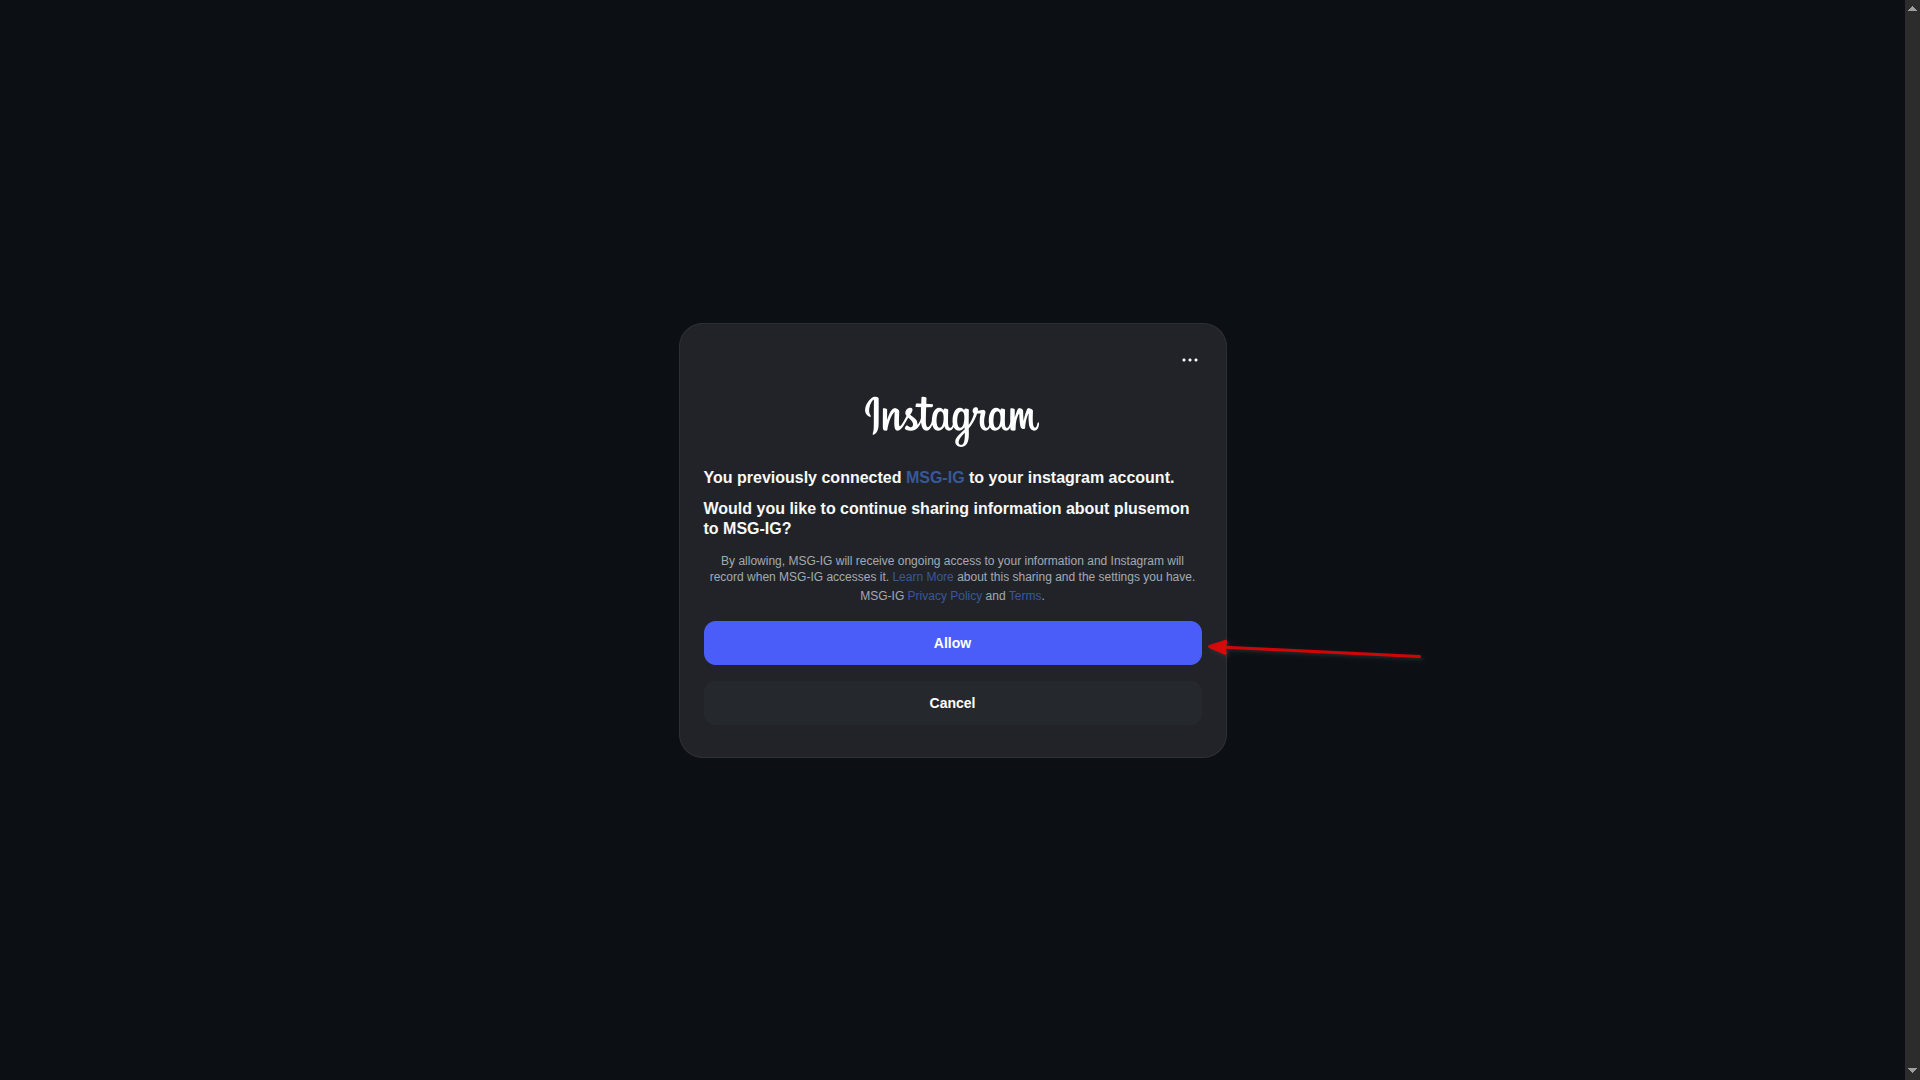Click the 'You previously connected' heading text
Image resolution: width=1920 pixels, height=1080 pixels.
coord(802,478)
